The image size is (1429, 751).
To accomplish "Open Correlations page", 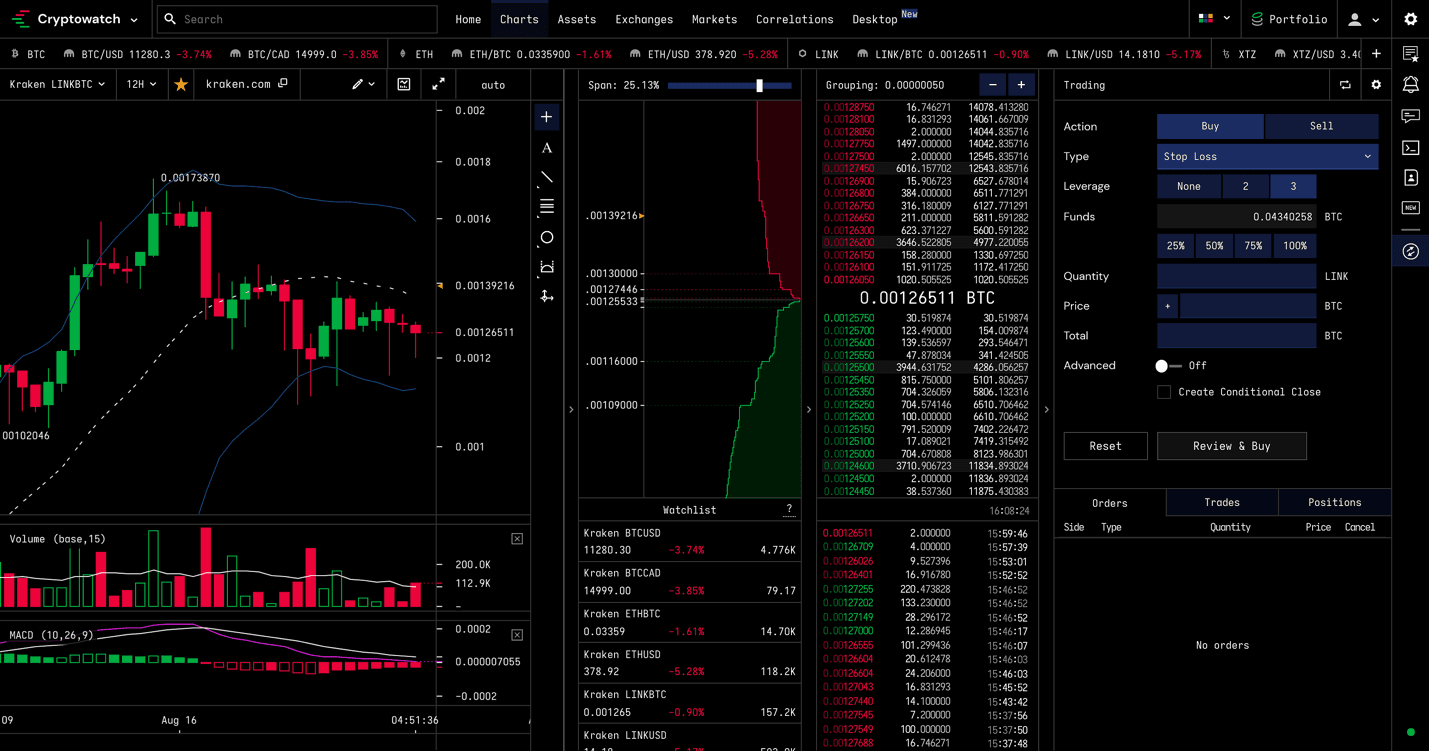I will (x=795, y=19).
